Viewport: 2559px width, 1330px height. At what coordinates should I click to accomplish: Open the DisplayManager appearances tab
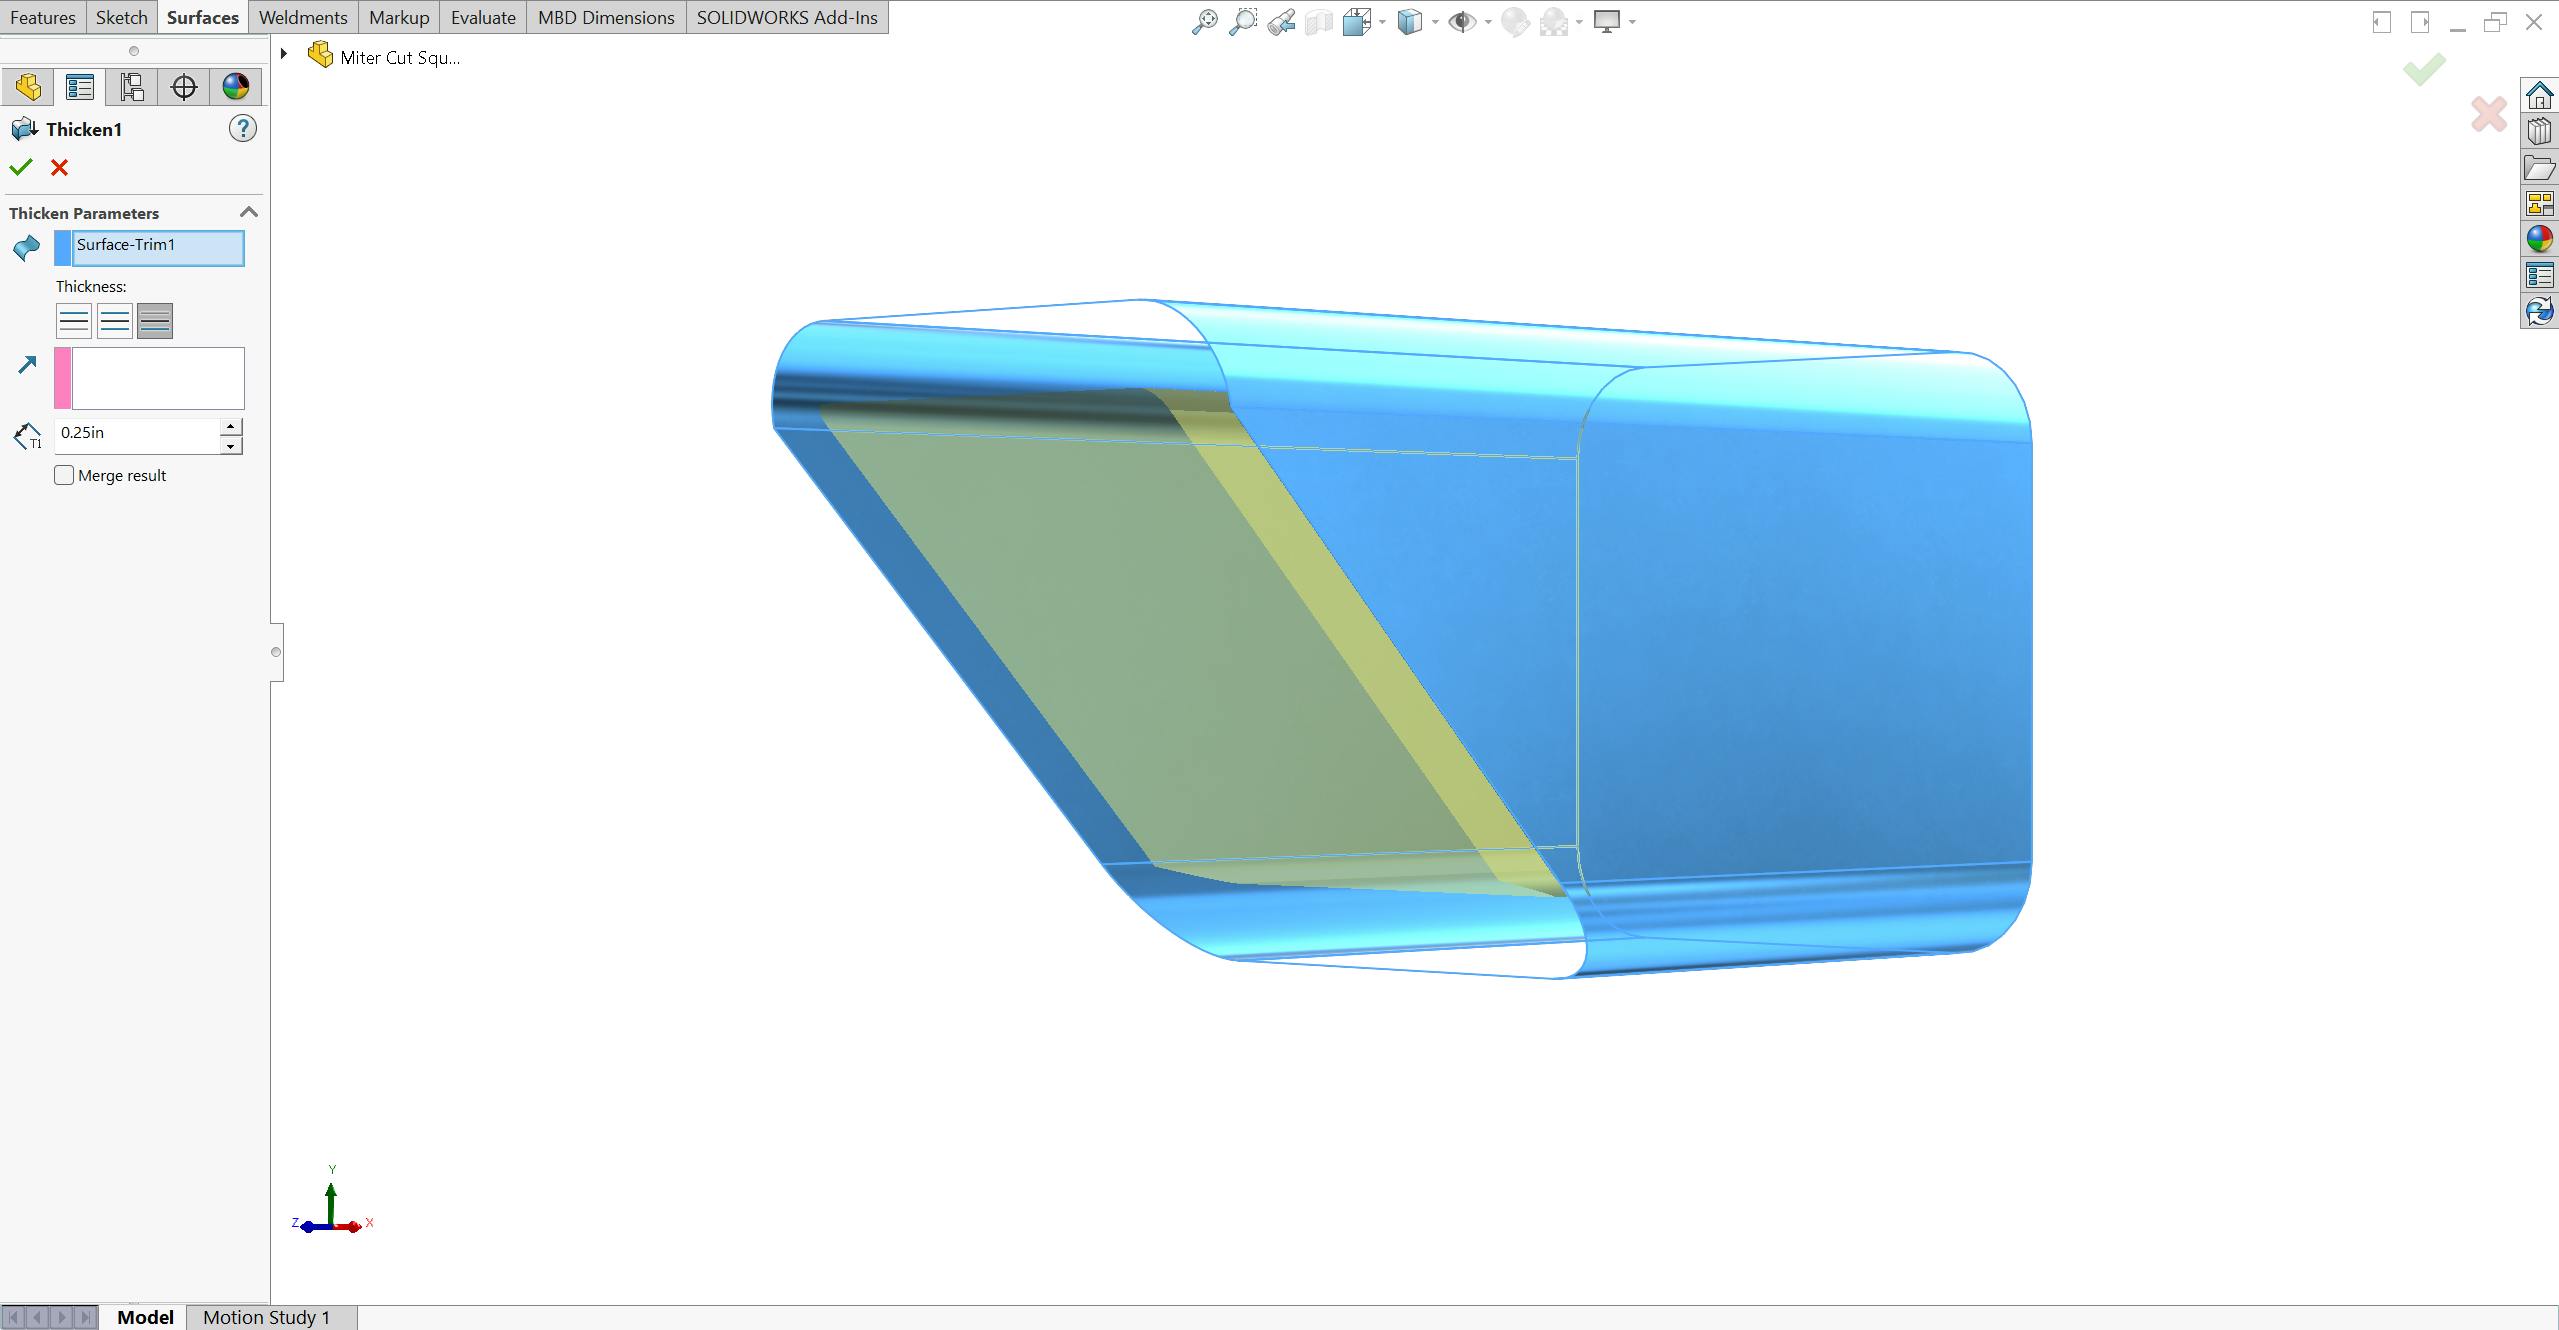click(235, 86)
